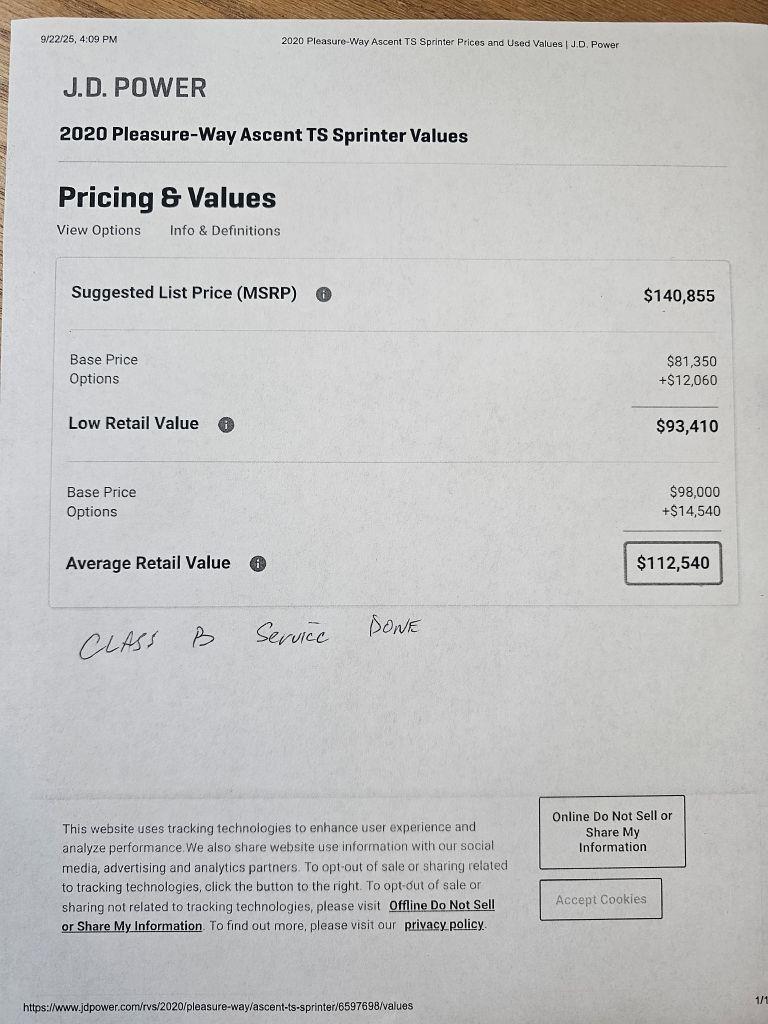Click the $93,410 low retail total
Image resolution: width=768 pixels, height=1024 pixels.
click(686, 426)
